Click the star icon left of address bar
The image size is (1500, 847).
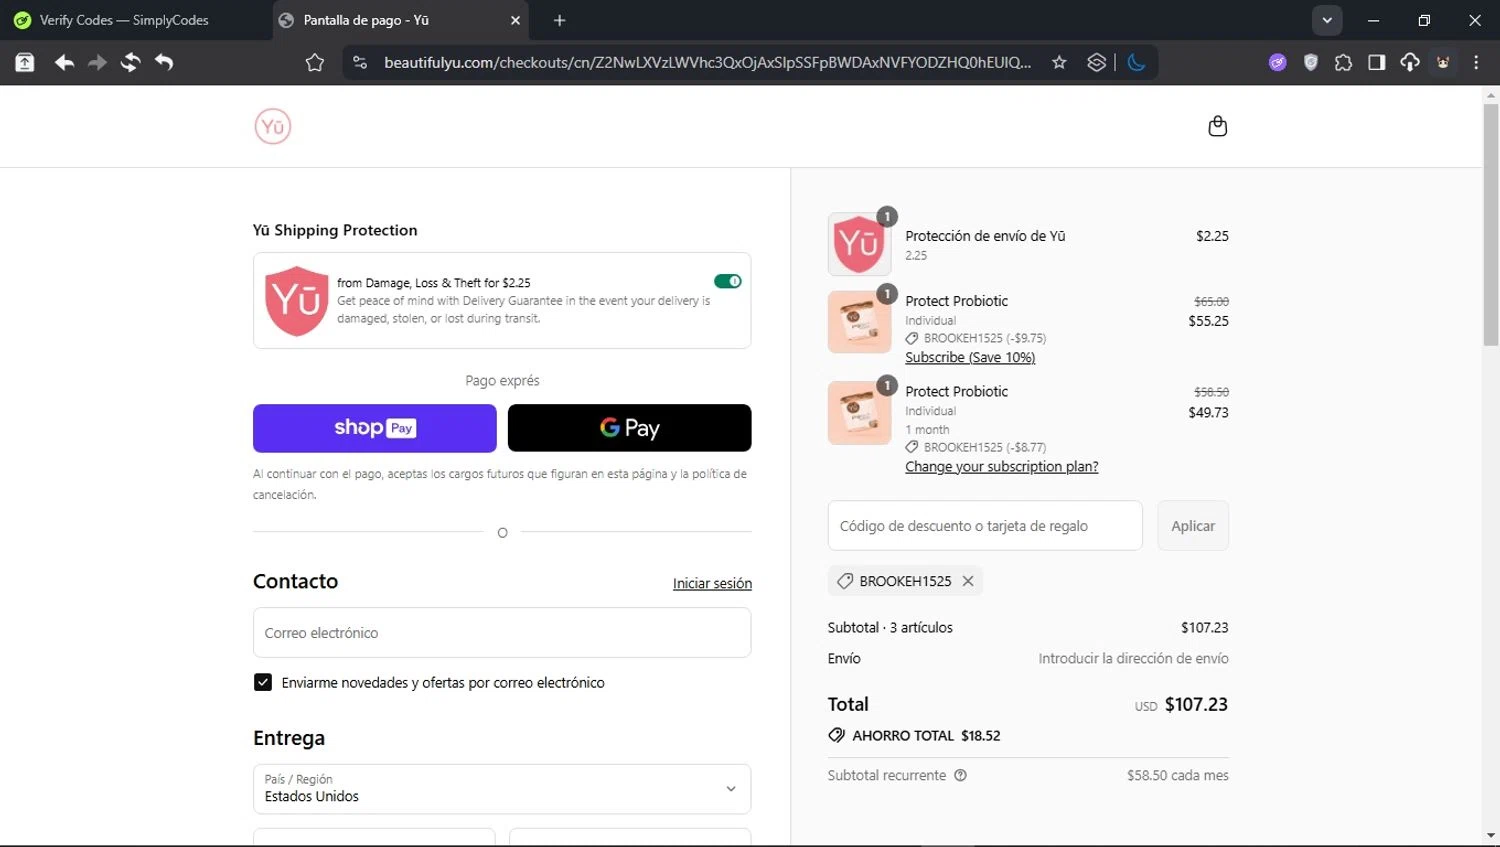[314, 63]
